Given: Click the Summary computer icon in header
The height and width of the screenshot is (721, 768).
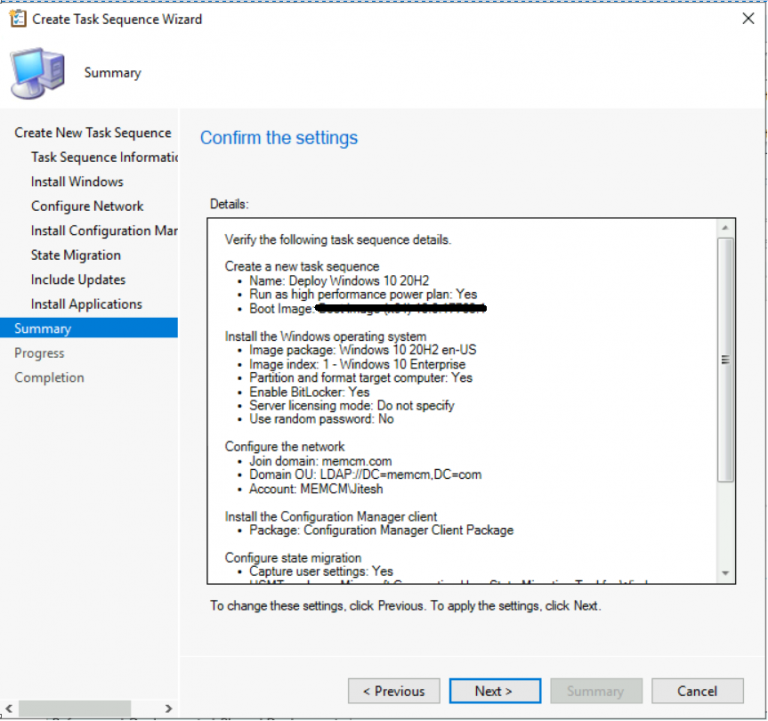Looking at the screenshot, I should tap(37, 72).
